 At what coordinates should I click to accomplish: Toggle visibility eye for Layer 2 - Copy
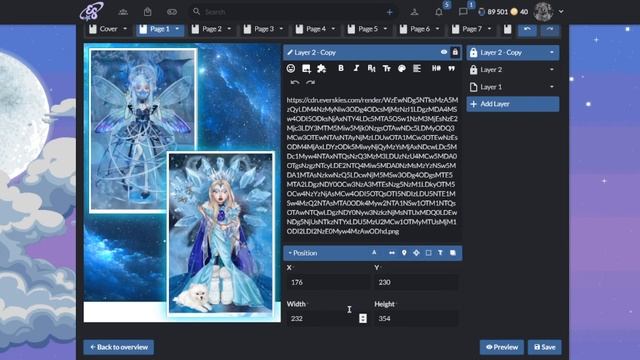pos(444,52)
